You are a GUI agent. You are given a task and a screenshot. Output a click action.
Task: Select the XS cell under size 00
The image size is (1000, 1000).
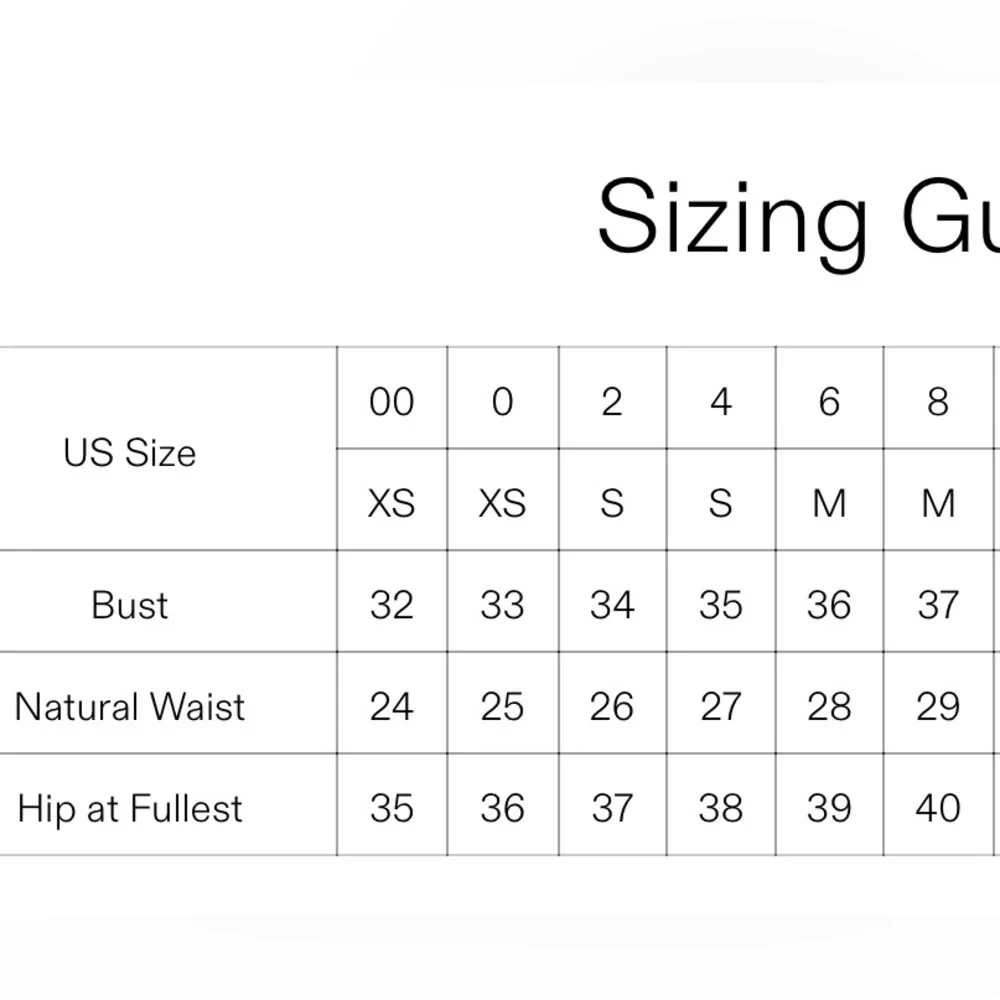[x=391, y=503]
